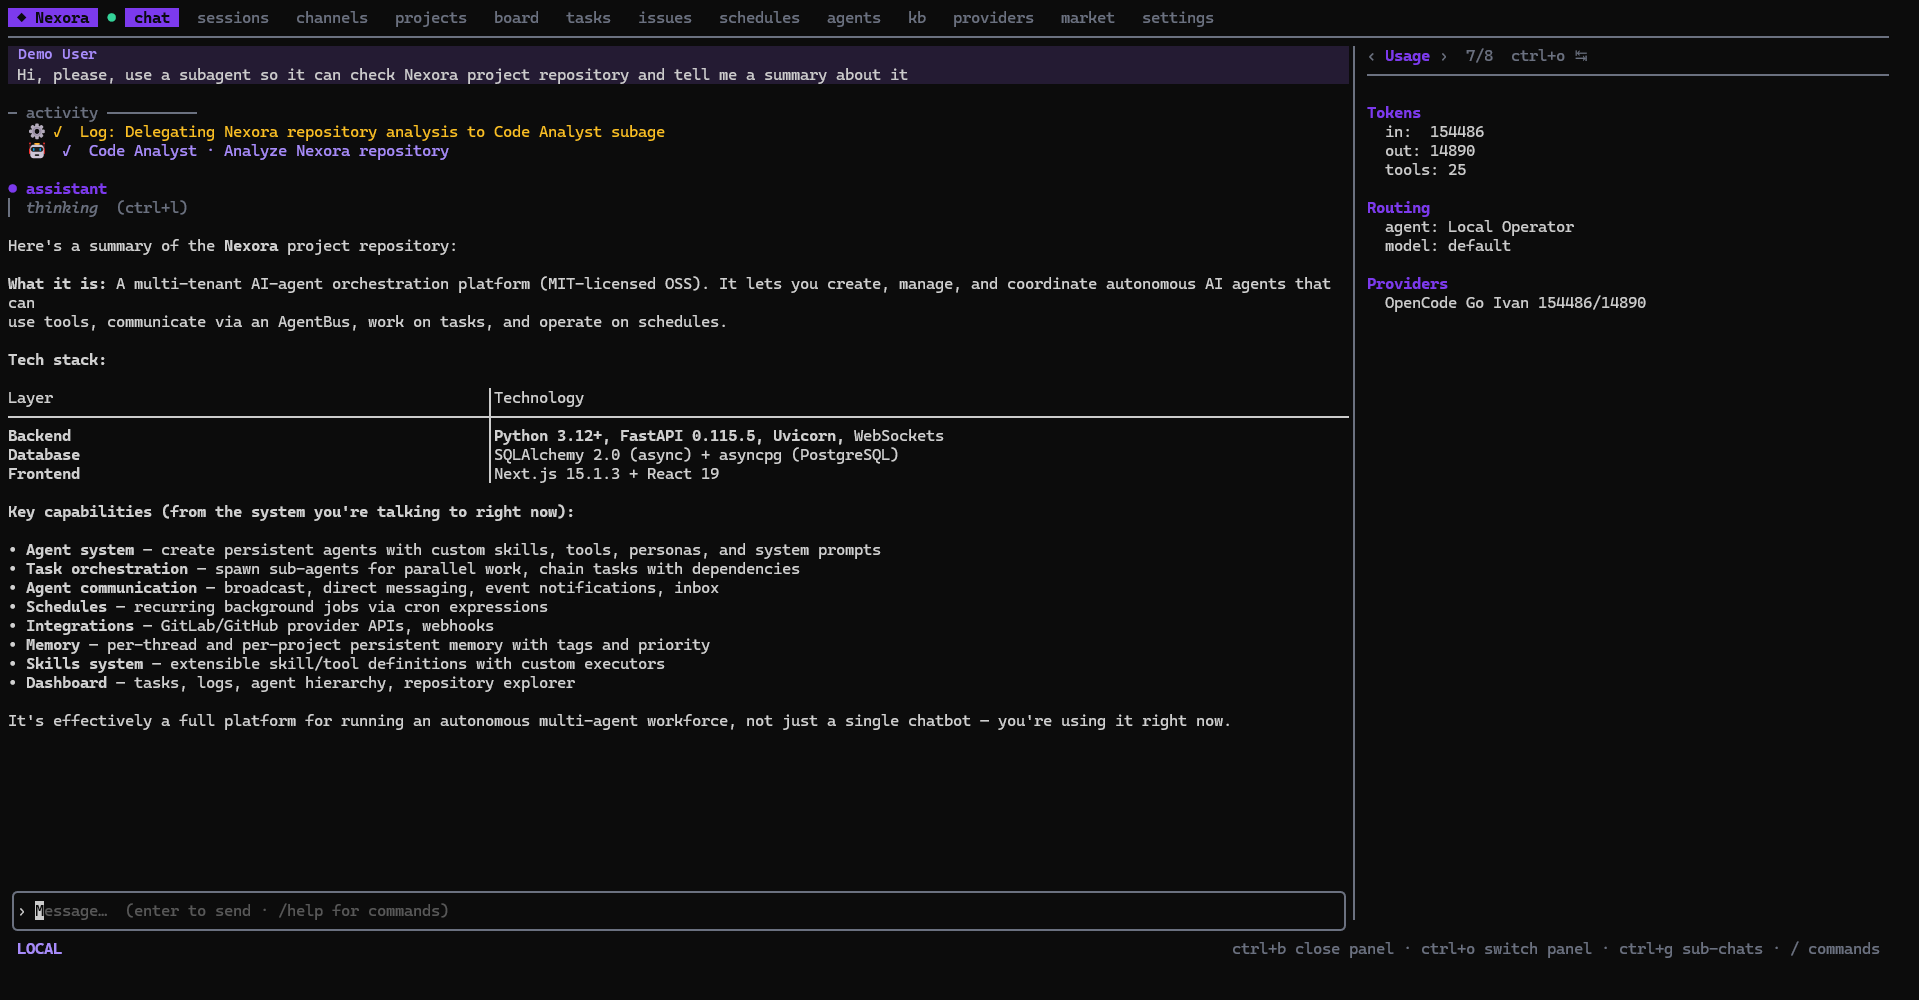Click the Routing heading in Usage panel
This screenshot has width=1919, height=1000.
[x=1398, y=208]
